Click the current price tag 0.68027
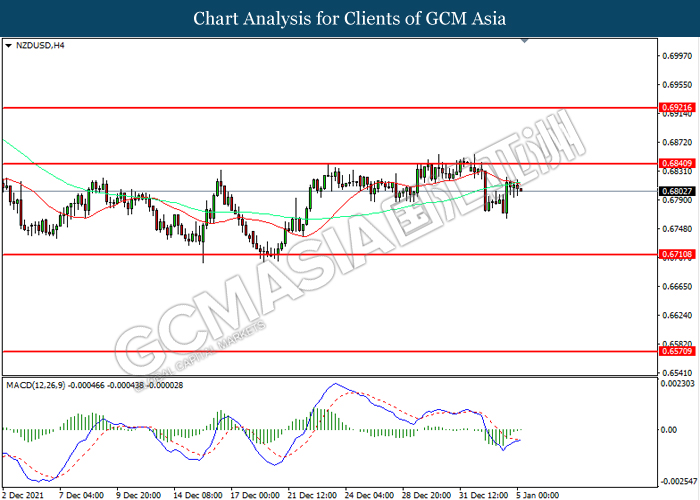Image resolution: width=700 pixels, height=500 pixels. (x=677, y=191)
